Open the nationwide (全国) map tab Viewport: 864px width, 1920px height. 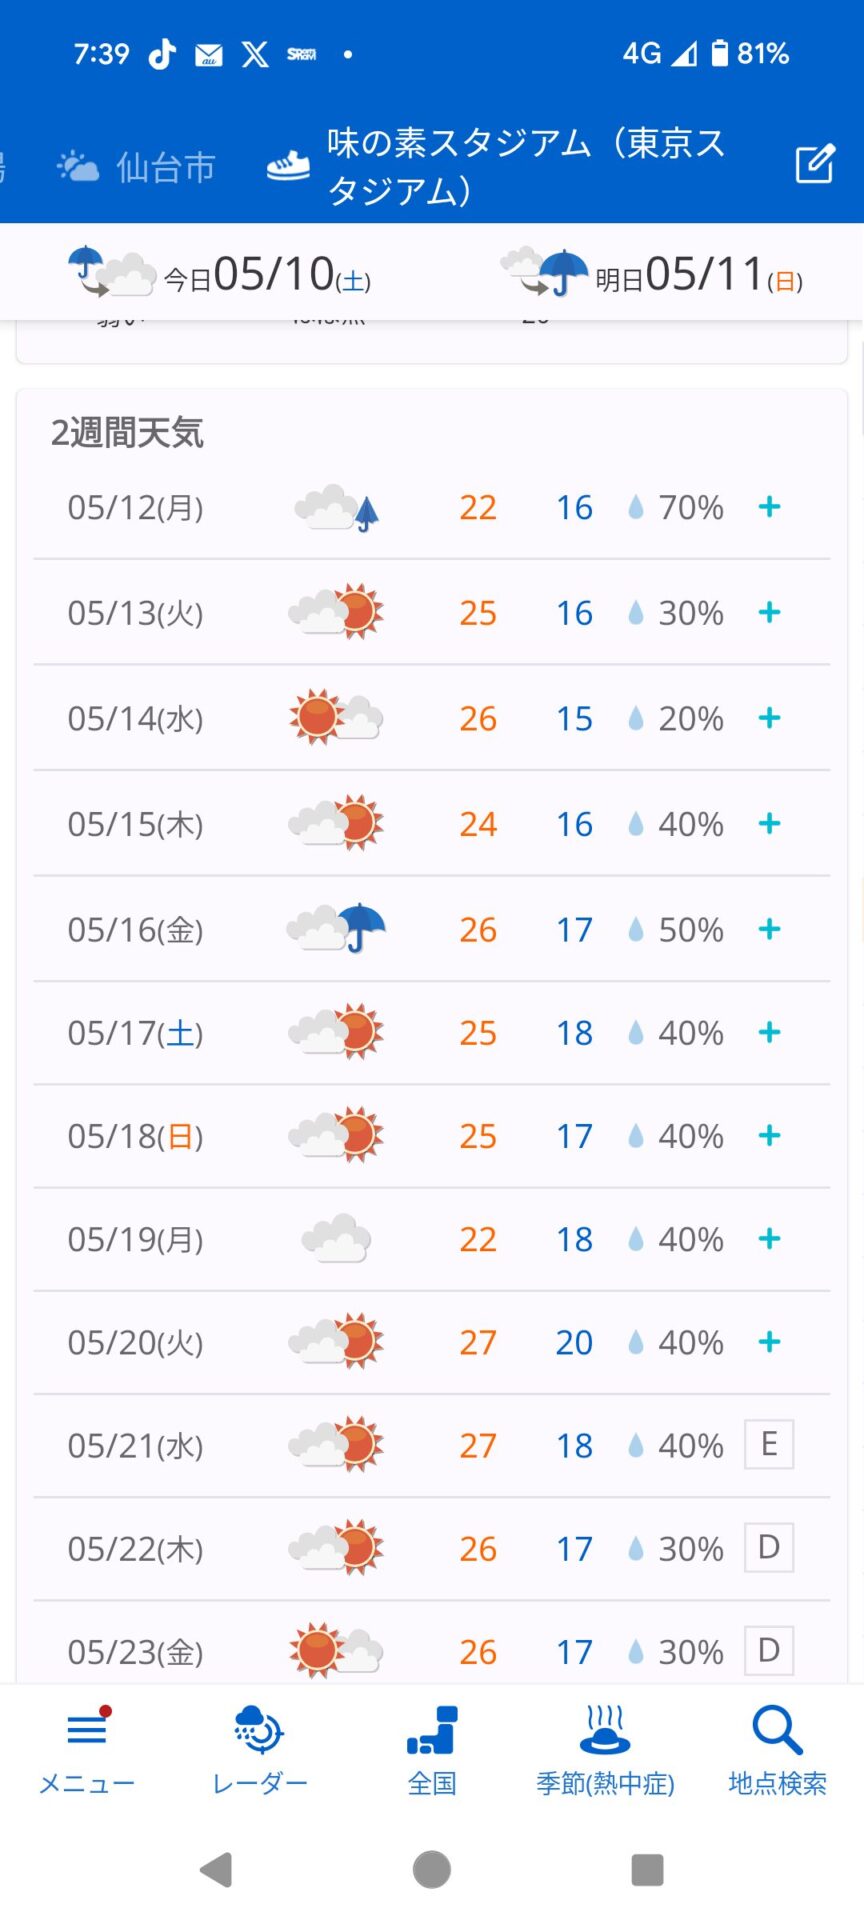(x=432, y=1751)
